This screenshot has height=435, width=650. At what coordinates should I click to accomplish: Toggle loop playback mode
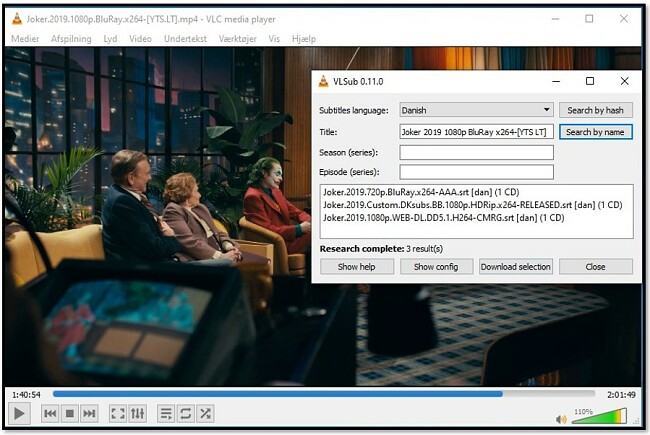pyautogui.click(x=185, y=413)
